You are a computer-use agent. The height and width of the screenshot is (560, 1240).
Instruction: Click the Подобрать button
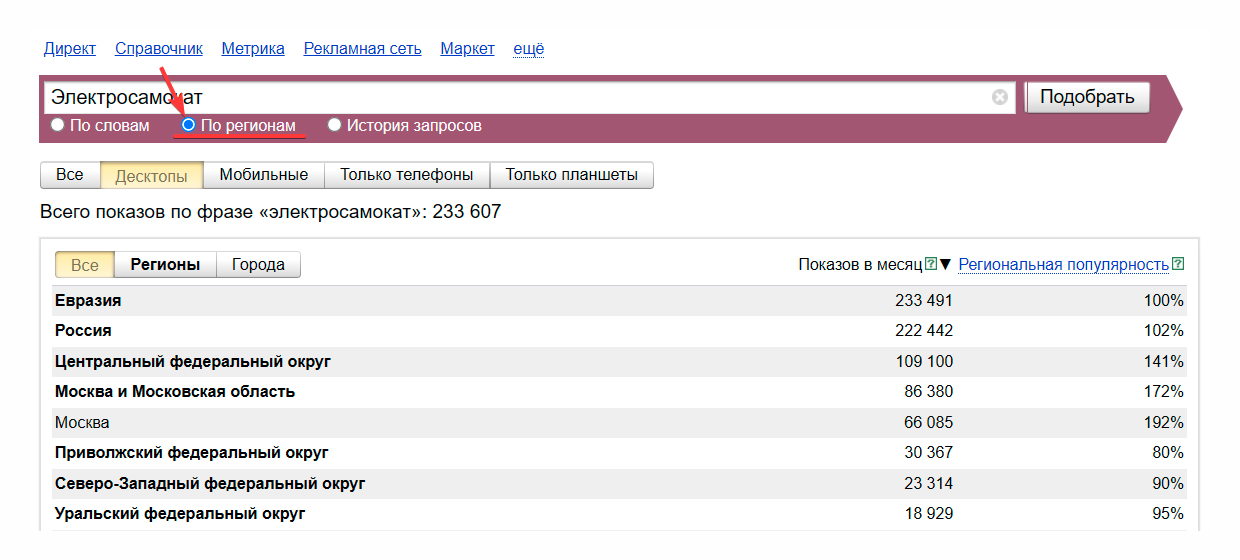pyautogui.click(x=1088, y=97)
